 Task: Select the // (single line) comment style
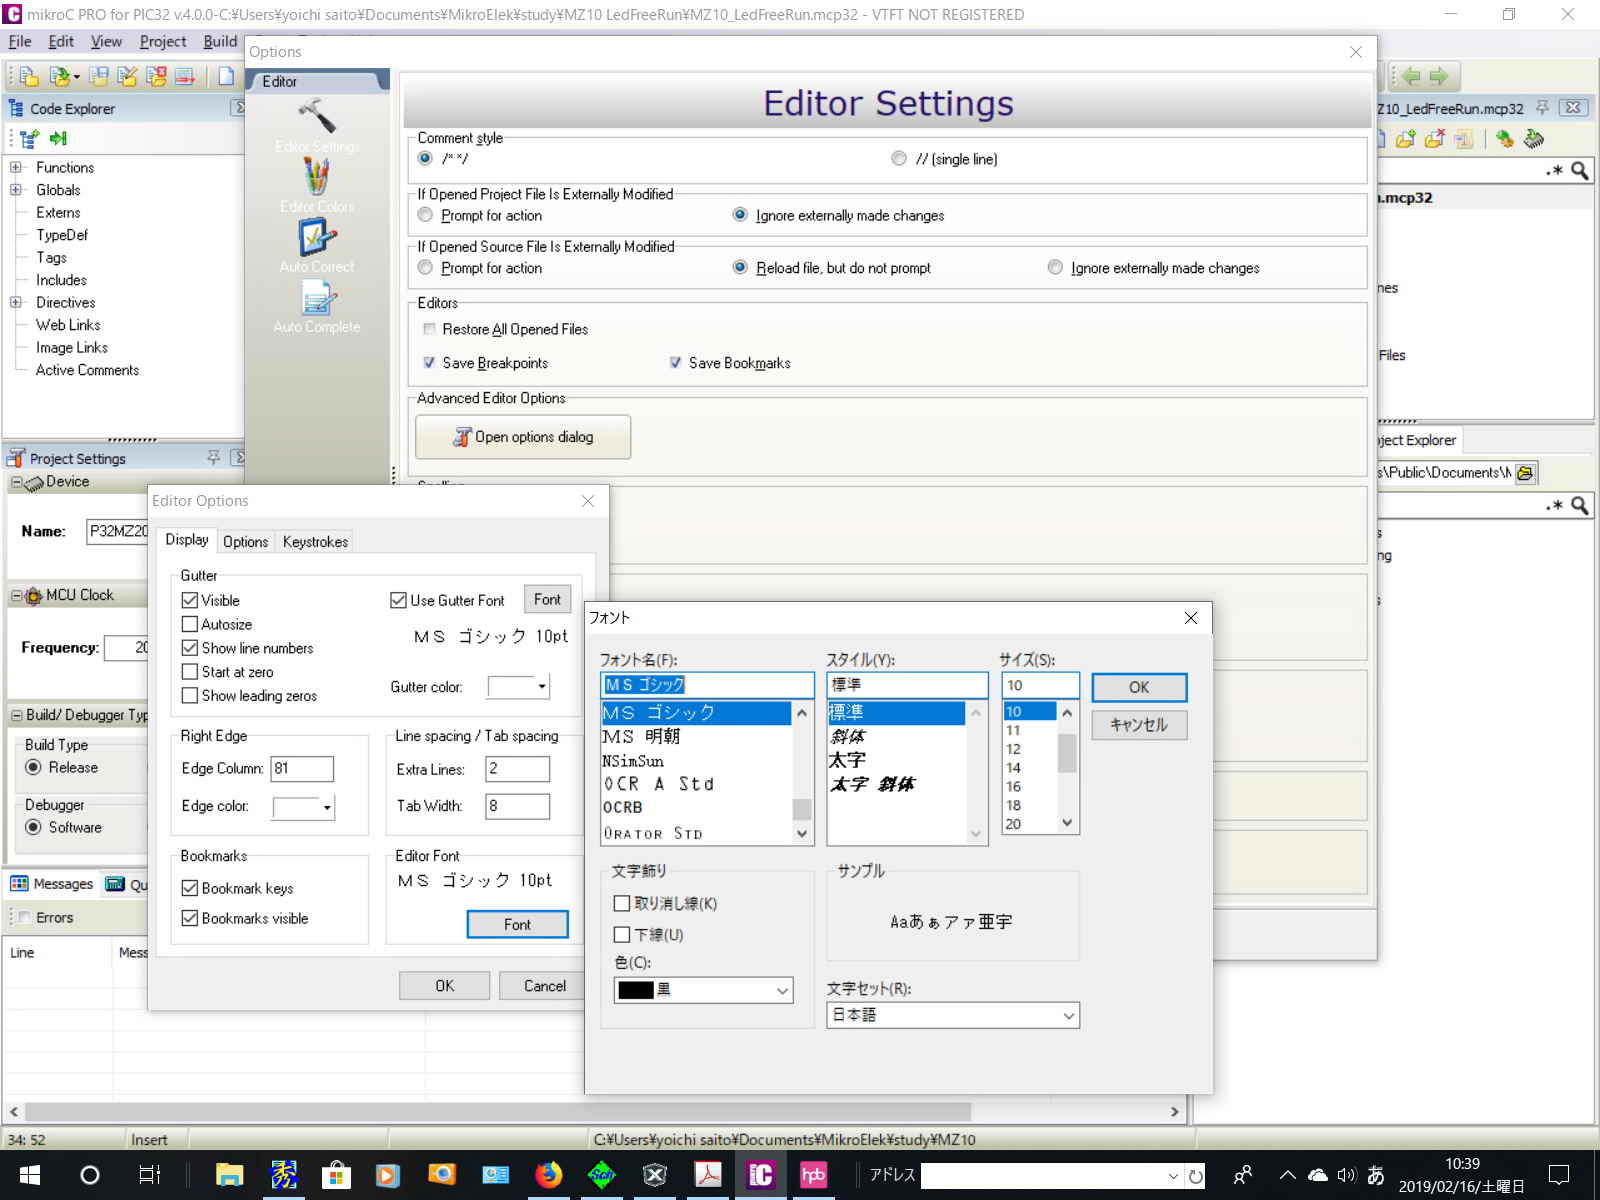tap(899, 158)
